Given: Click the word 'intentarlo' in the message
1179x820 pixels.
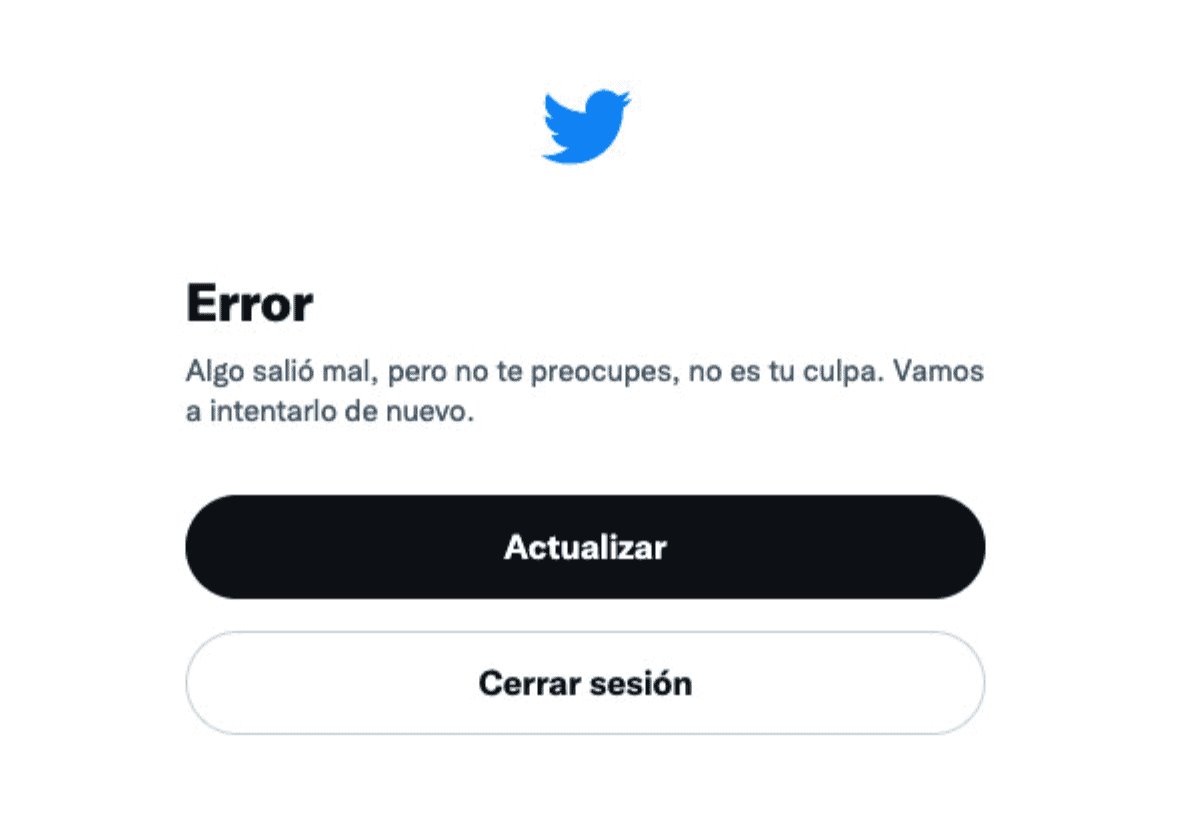Looking at the screenshot, I should coord(272,411).
